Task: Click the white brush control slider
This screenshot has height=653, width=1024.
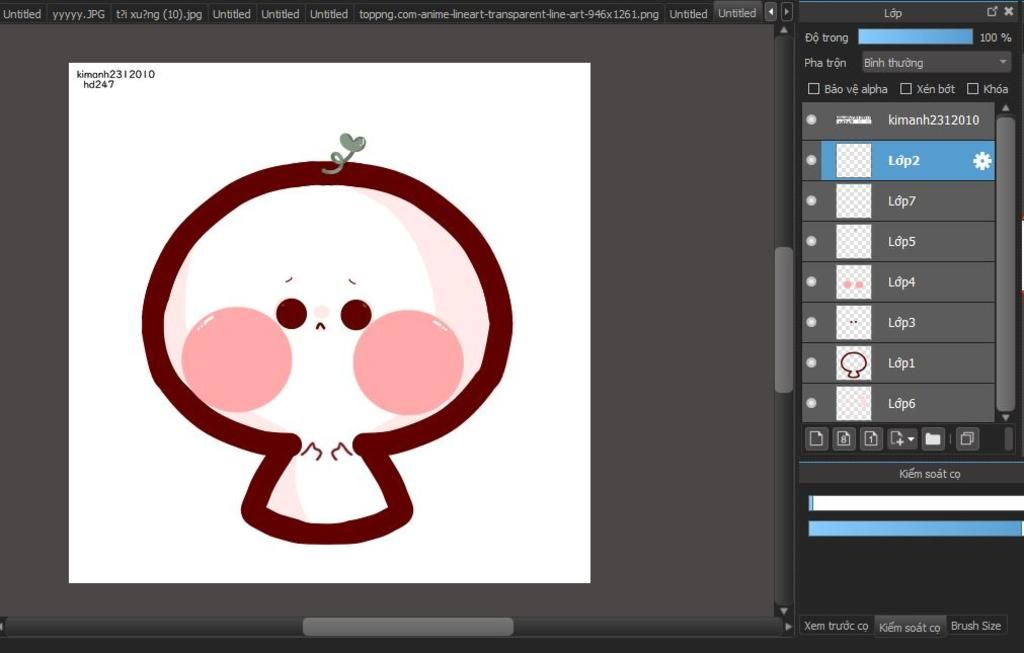Action: pos(916,503)
